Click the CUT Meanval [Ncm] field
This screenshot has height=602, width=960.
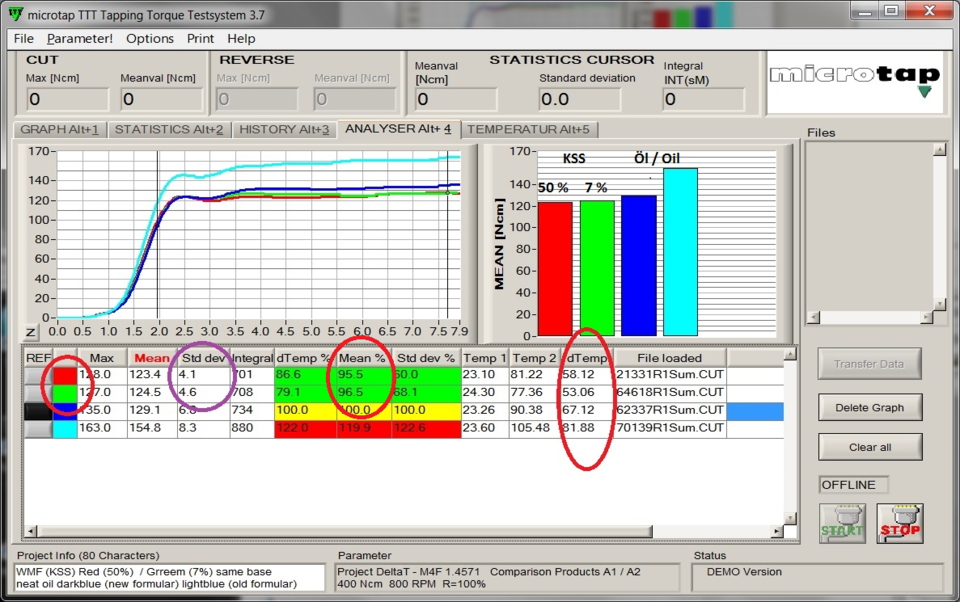(162, 99)
